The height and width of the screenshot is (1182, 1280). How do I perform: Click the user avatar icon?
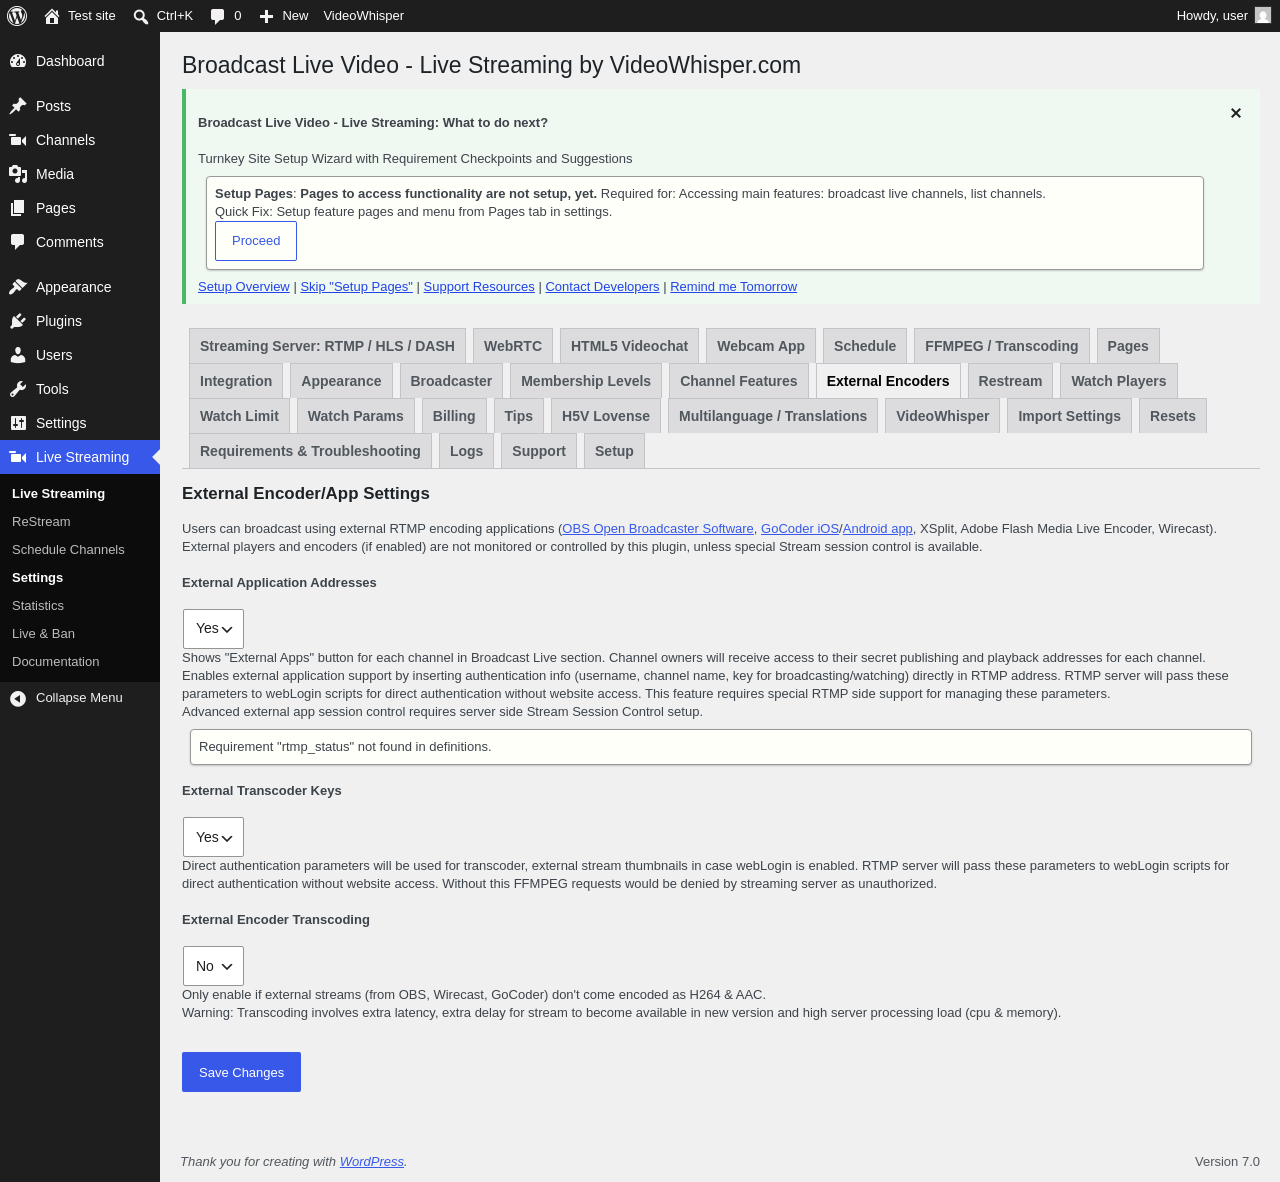point(1263,16)
